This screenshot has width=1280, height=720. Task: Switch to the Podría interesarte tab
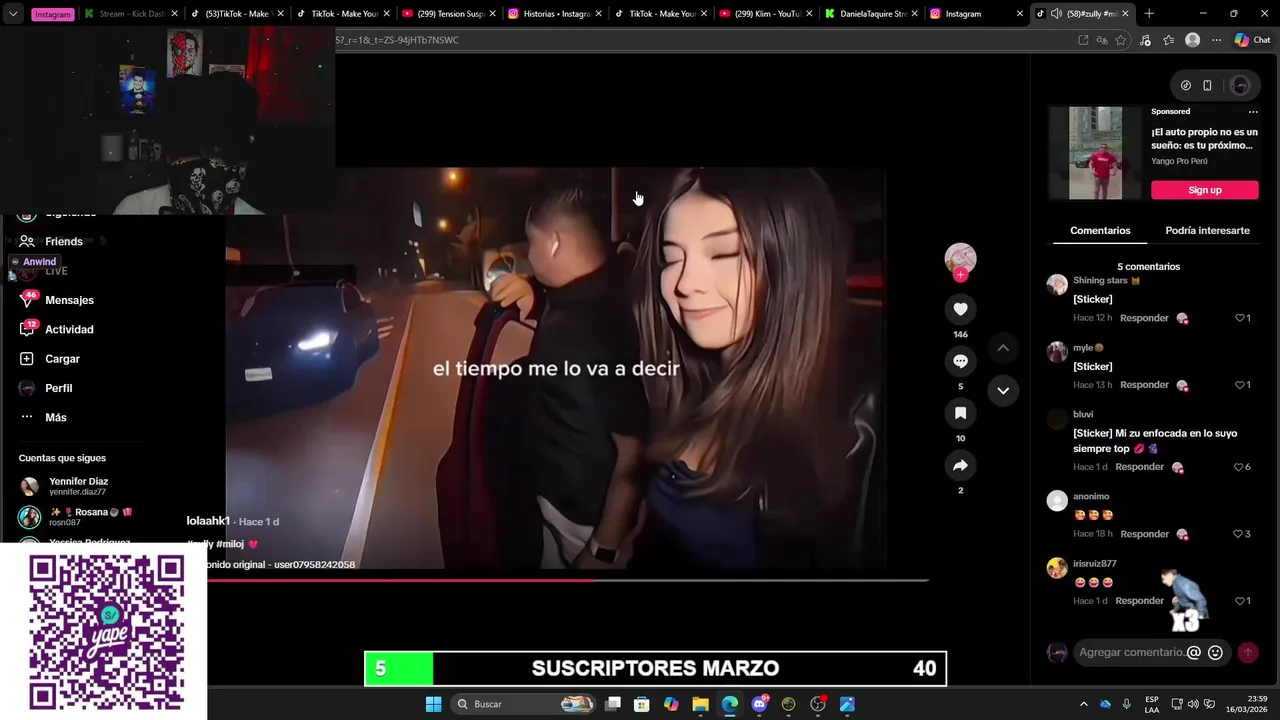[1207, 231]
